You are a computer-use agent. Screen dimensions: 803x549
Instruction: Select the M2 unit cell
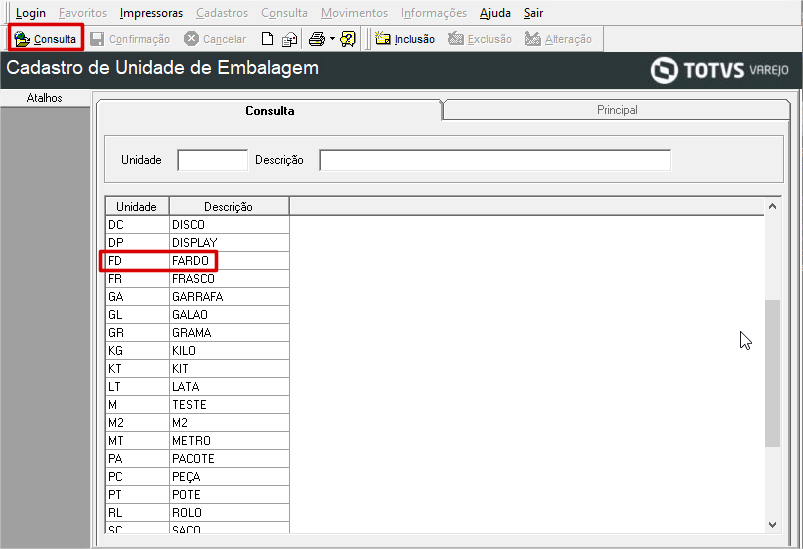(x=137, y=423)
